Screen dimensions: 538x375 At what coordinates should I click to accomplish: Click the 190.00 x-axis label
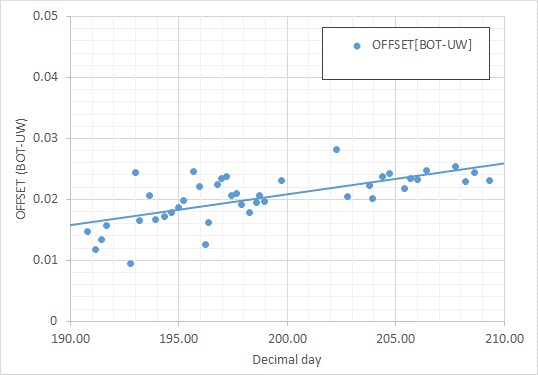tap(70, 339)
